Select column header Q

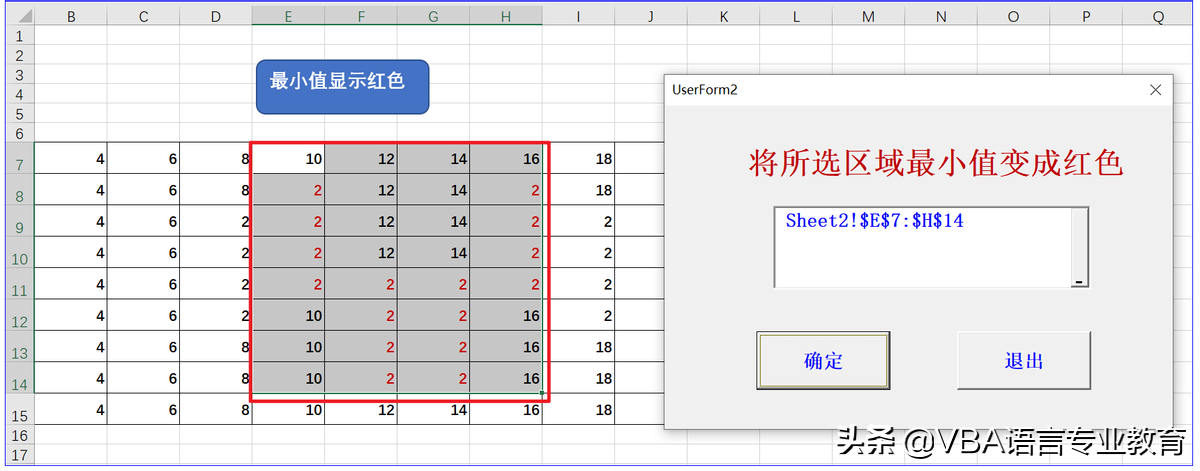coord(1158,16)
